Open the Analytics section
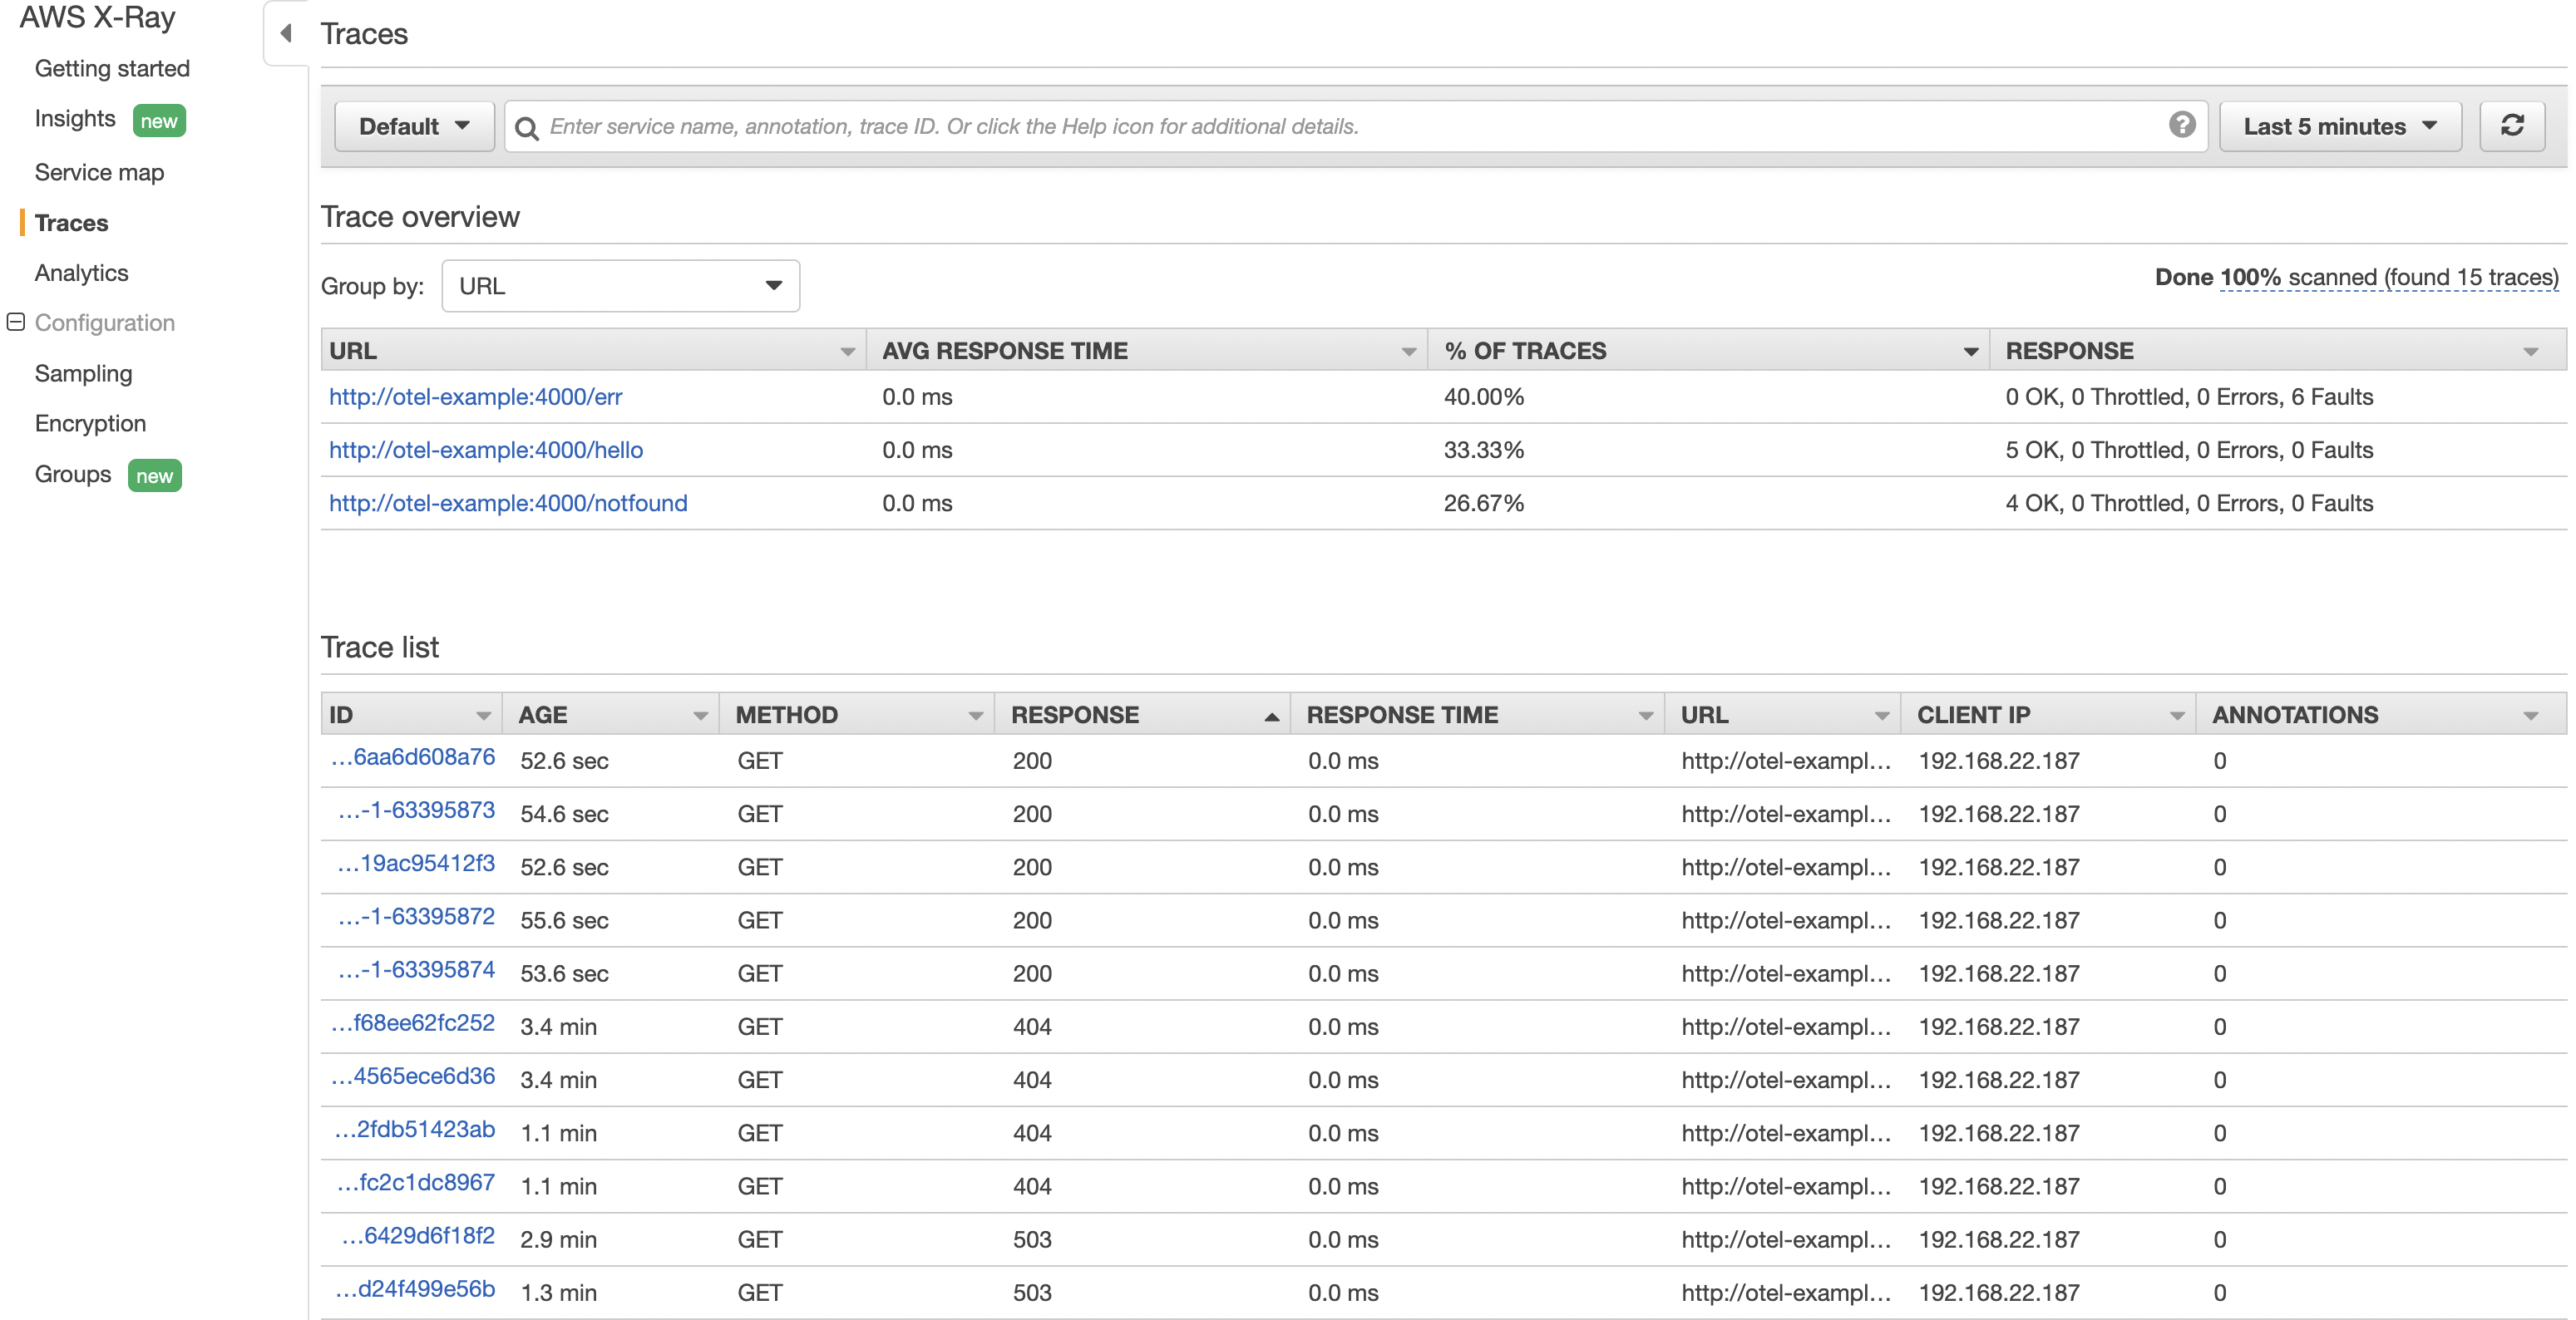The width and height of the screenshot is (2576, 1320). pos(82,272)
